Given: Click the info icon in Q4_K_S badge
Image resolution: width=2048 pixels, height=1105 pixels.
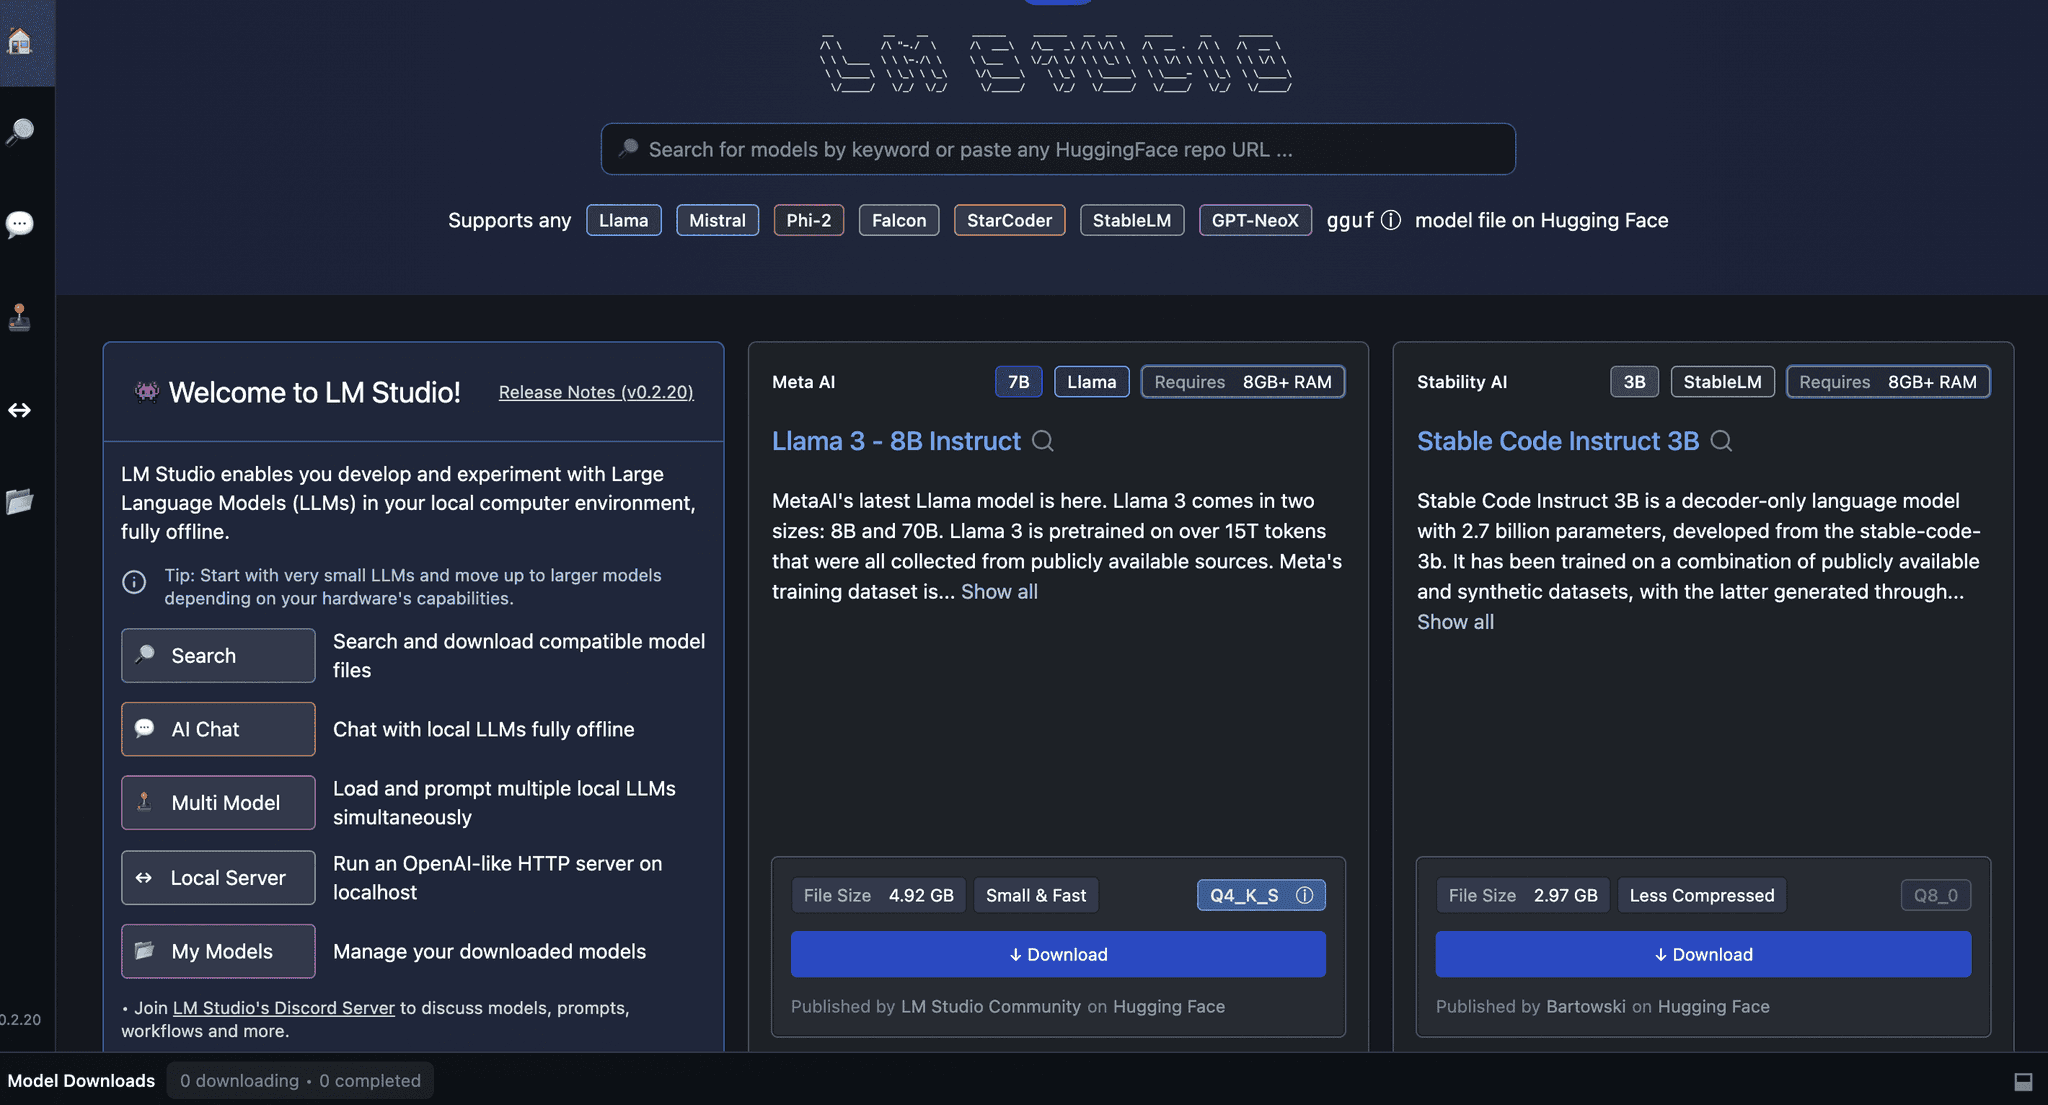Looking at the screenshot, I should pyautogui.click(x=1304, y=895).
